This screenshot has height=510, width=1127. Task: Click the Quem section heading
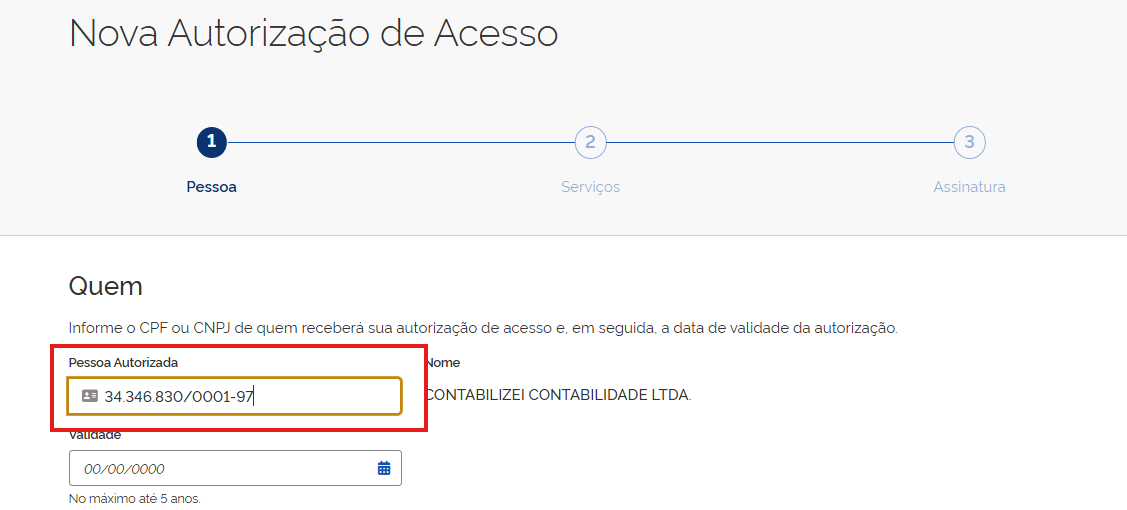(105, 286)
